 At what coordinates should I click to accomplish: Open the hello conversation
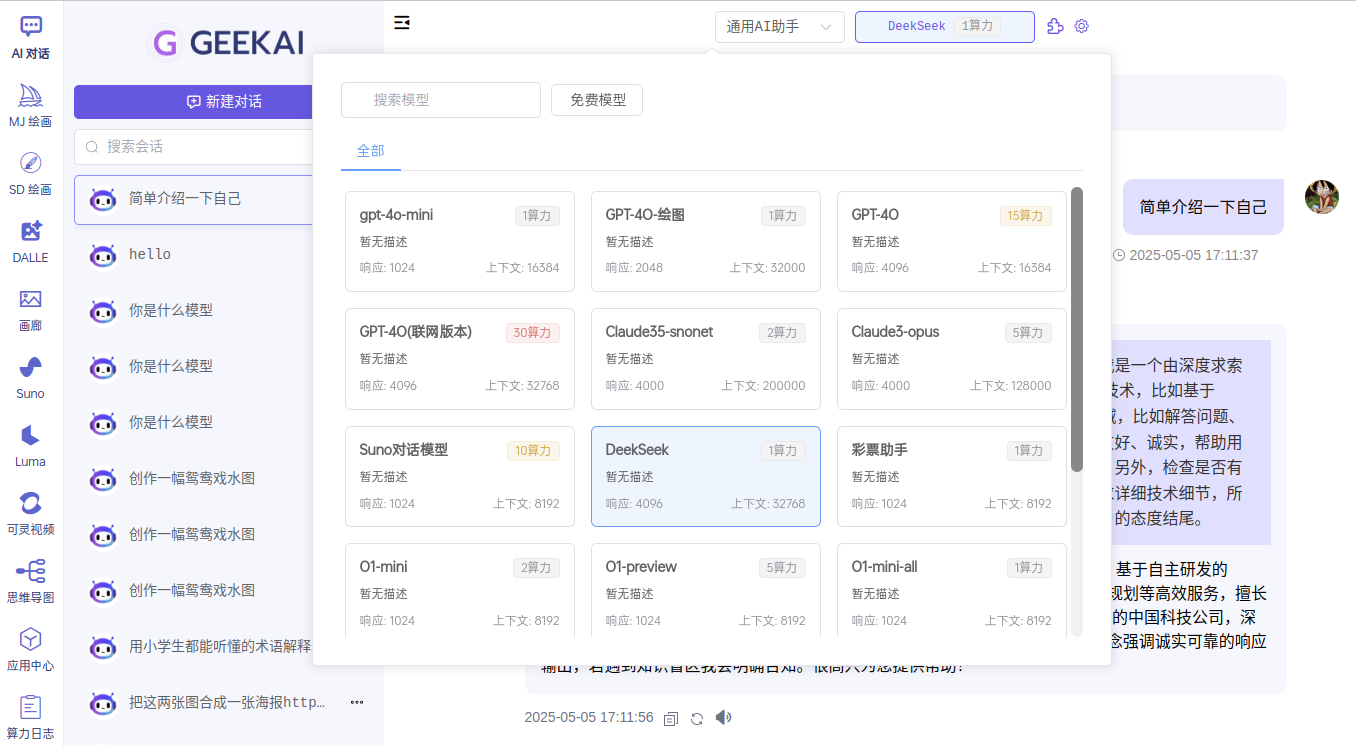pyautogui.click(x=224, y=254)
